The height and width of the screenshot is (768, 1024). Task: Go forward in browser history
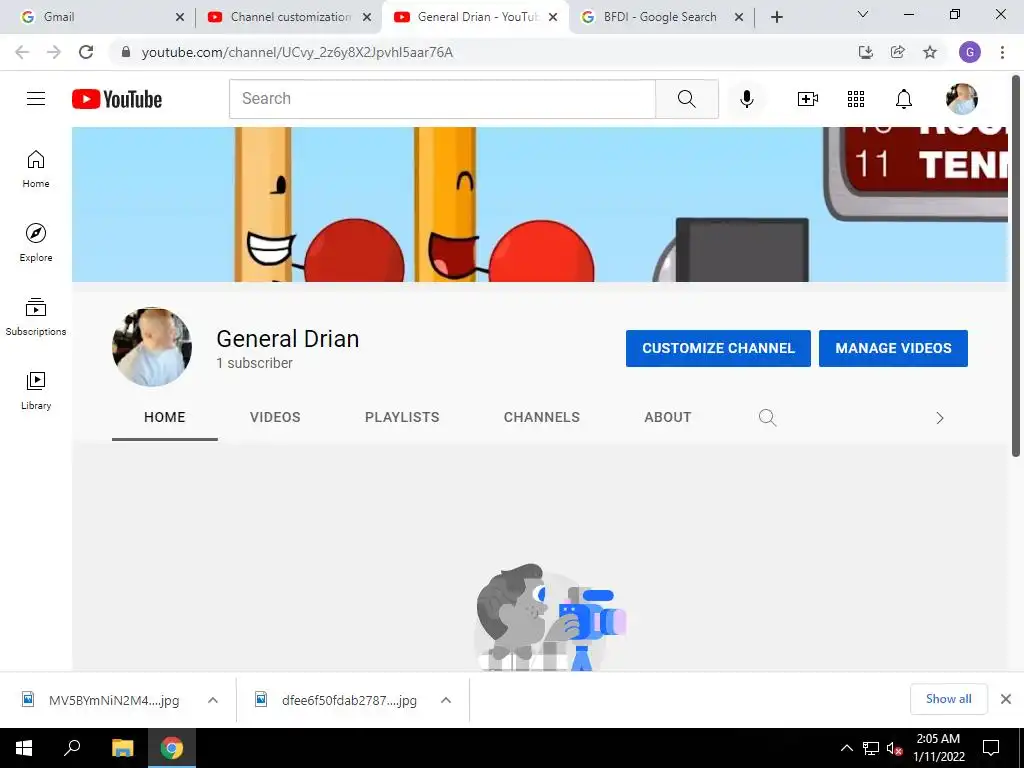click(54, 52)
